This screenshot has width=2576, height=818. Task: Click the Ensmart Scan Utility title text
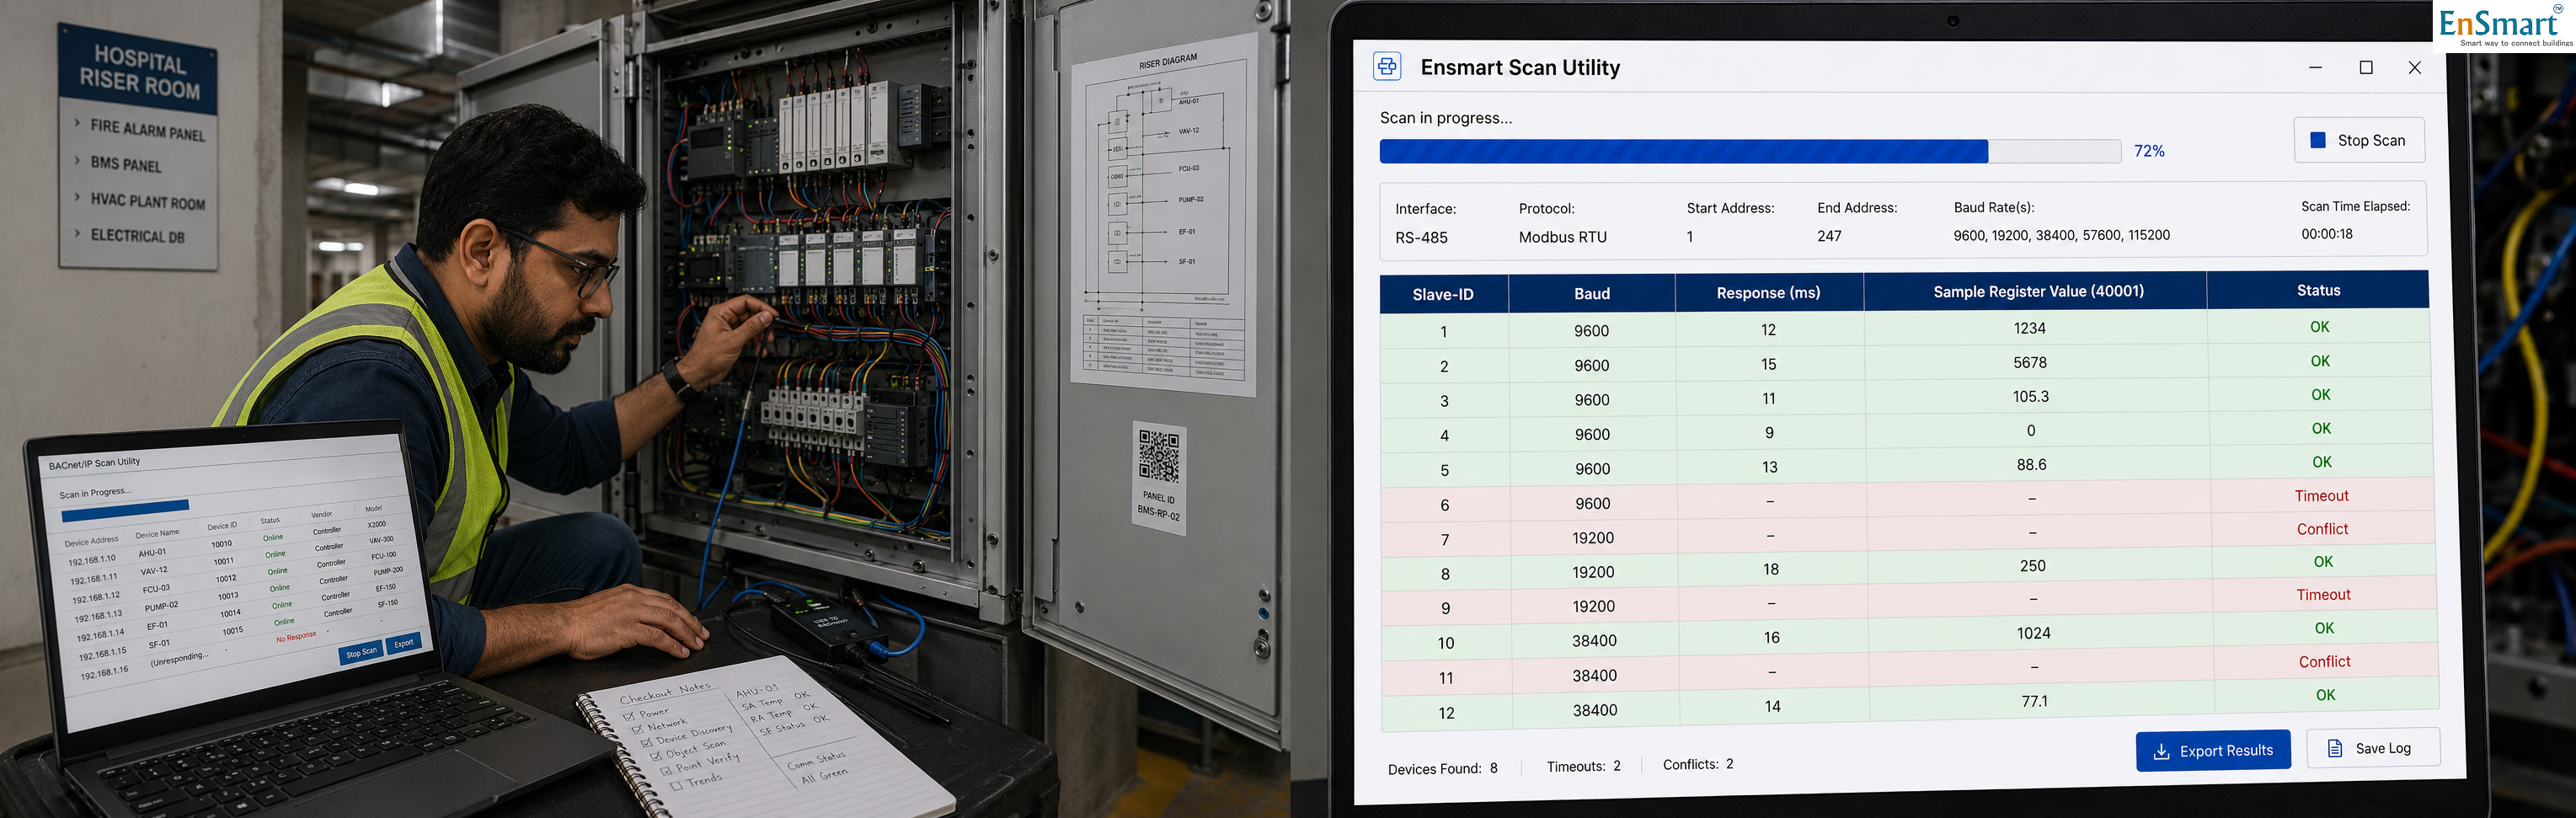(x=1519, y=67)
